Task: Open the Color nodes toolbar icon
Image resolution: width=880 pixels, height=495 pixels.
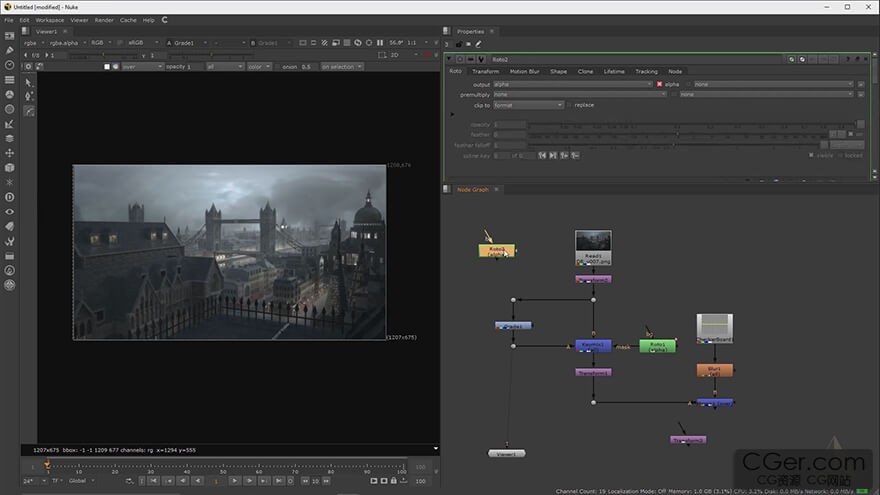Action: [10, 94]
